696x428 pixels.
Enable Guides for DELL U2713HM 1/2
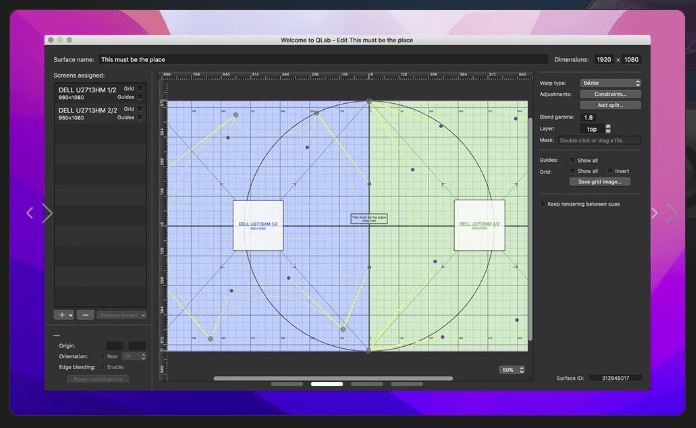pos(140,97)
